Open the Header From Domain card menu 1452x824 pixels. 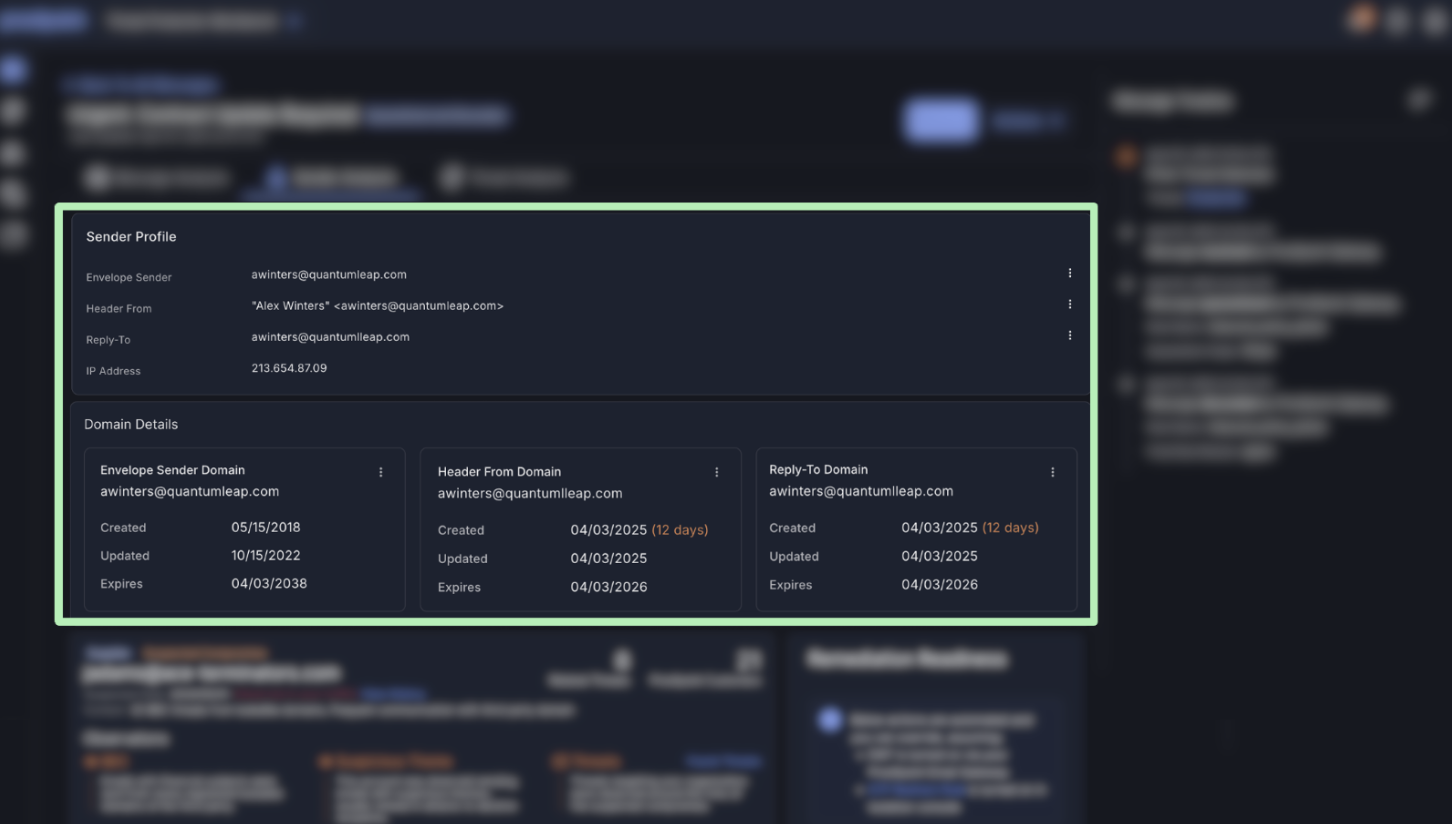click(x=717, y=471)
